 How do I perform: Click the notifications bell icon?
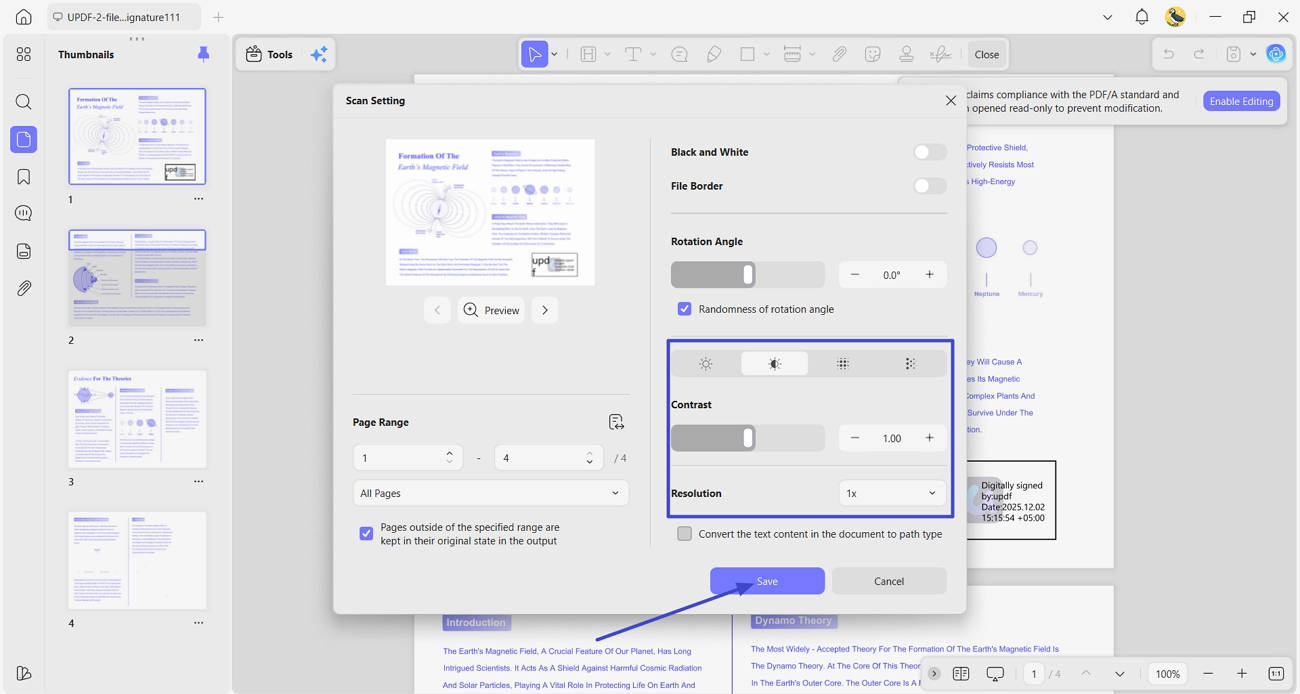pyautogui.click(x=1141, y=17)
